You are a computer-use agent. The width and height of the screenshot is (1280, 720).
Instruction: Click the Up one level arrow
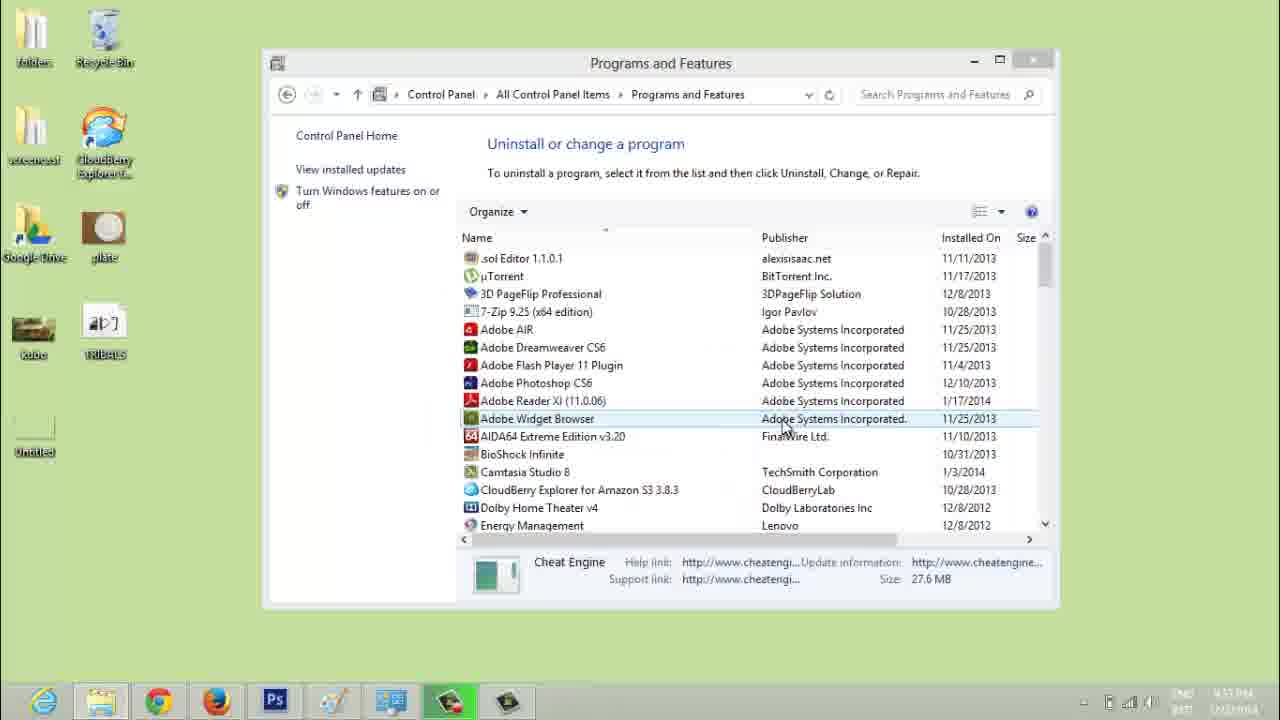click(x=357, y=95)
